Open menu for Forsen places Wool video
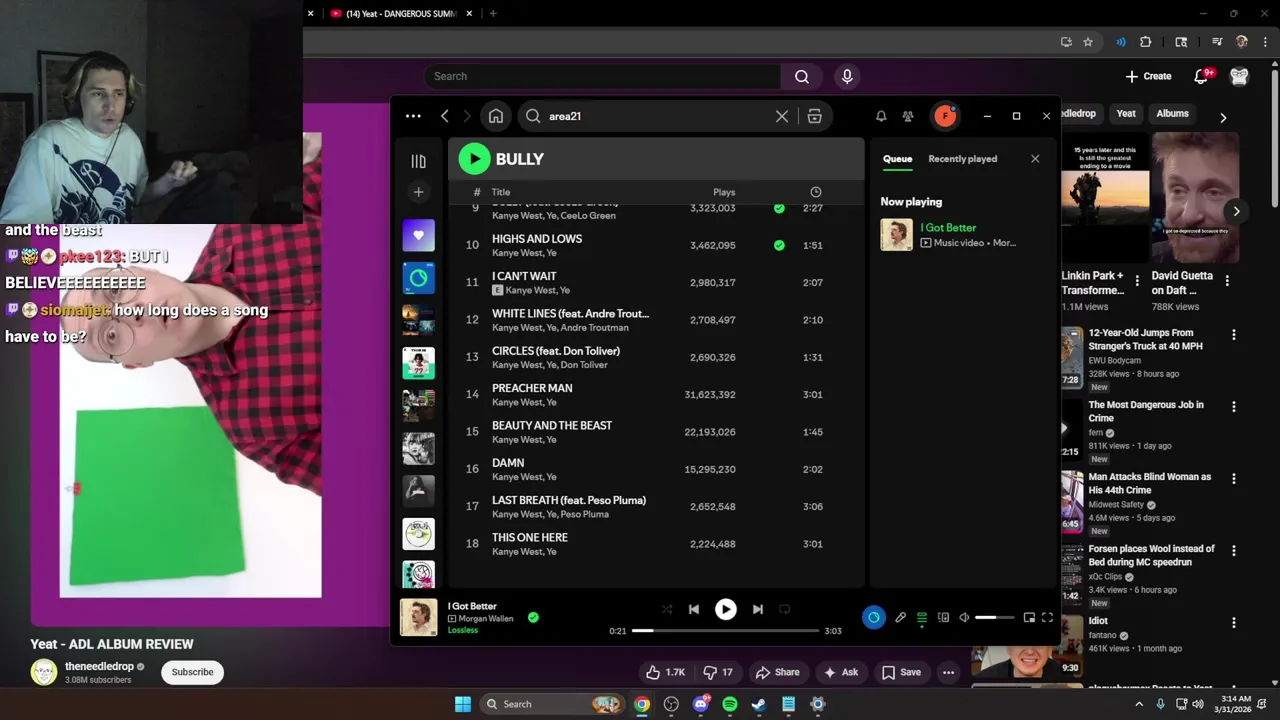The height and width of the screenshot is (720, 1280). point(1233,551)
